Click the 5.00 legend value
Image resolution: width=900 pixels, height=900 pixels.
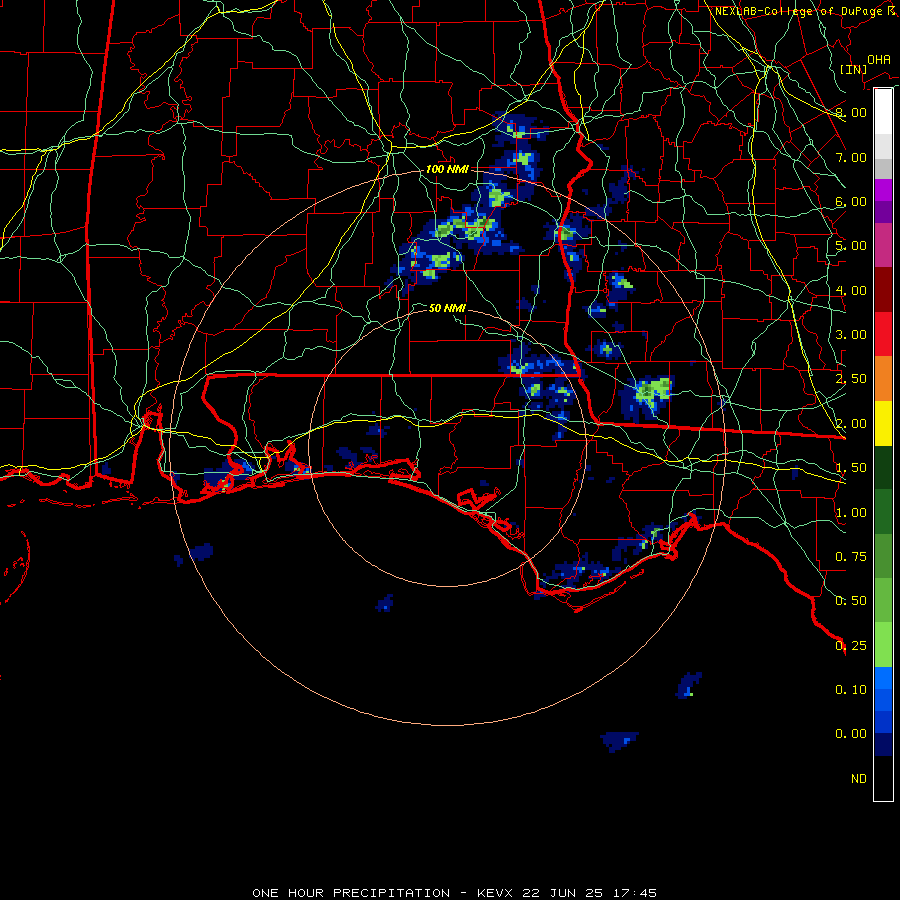click(x=851, y=246)
